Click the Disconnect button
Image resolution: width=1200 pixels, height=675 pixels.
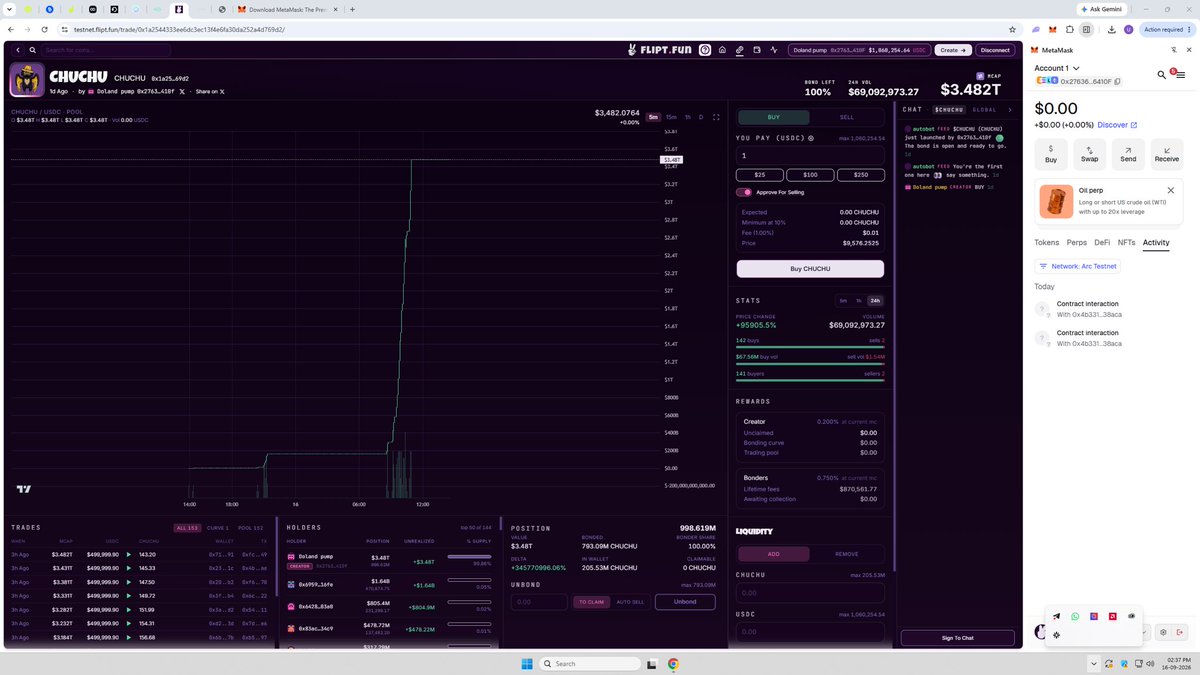[995, 50]
